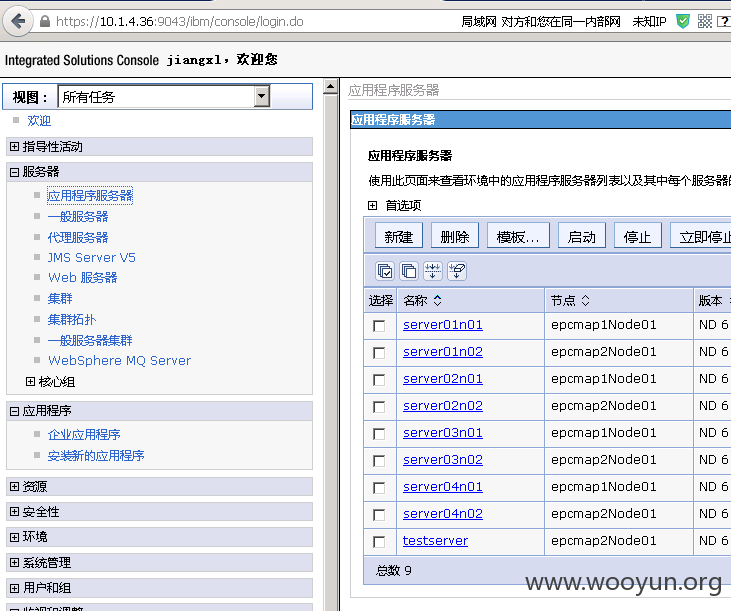Open the server04n01 server link
This screenshot has height=611, width=731.
443,487
